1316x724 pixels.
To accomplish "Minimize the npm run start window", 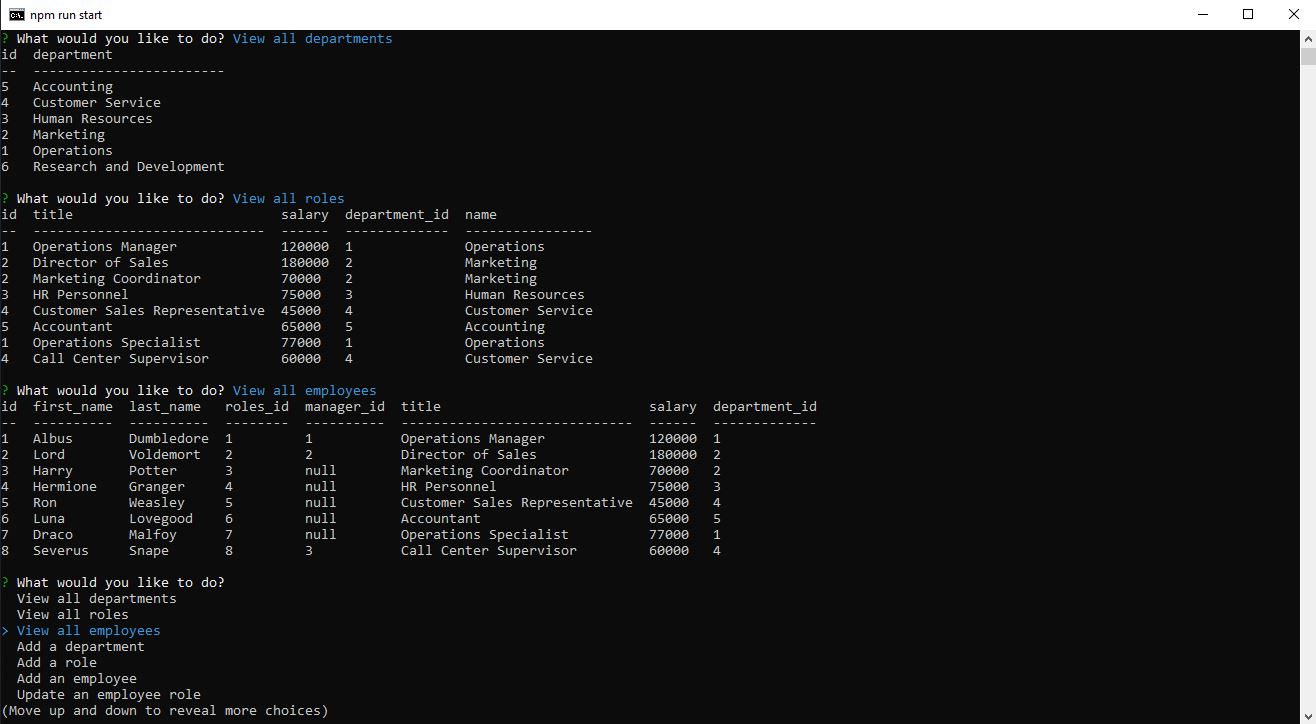I will [x=1202, y=14].
